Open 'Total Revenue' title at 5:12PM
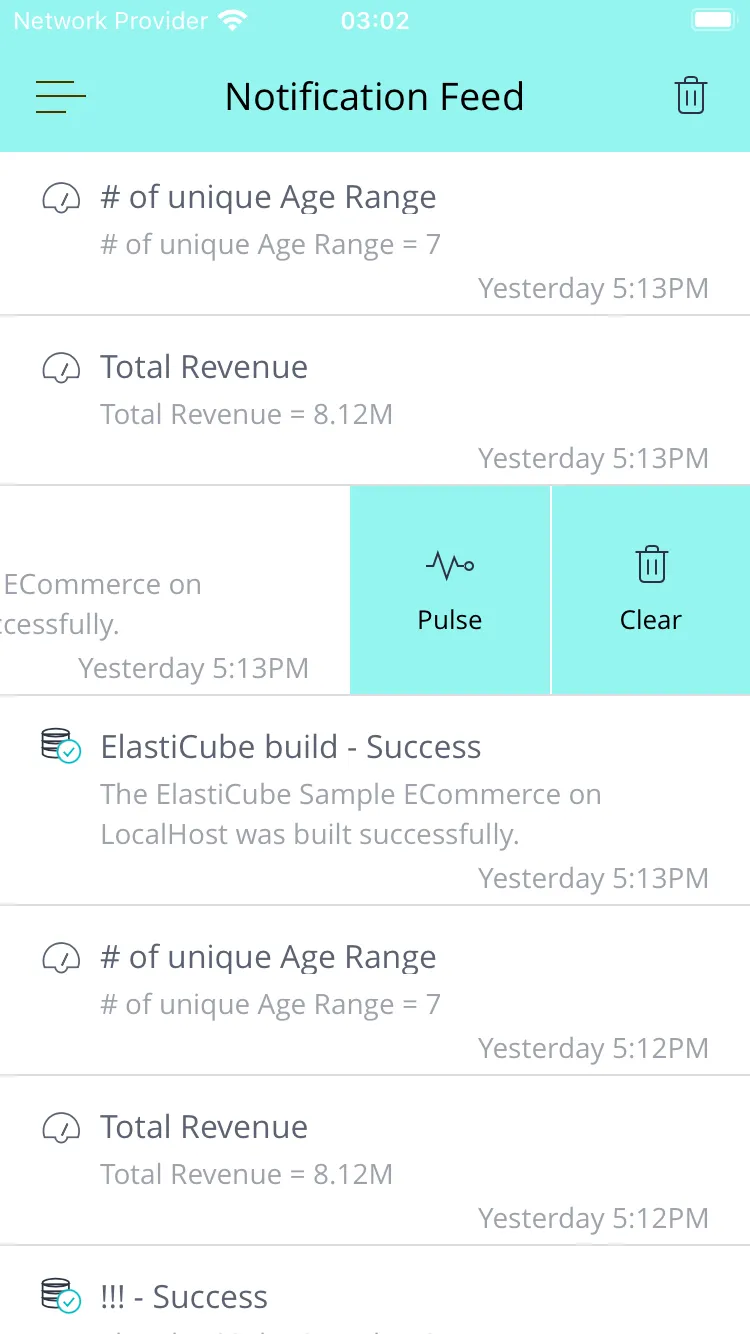 coord(204,1127)
